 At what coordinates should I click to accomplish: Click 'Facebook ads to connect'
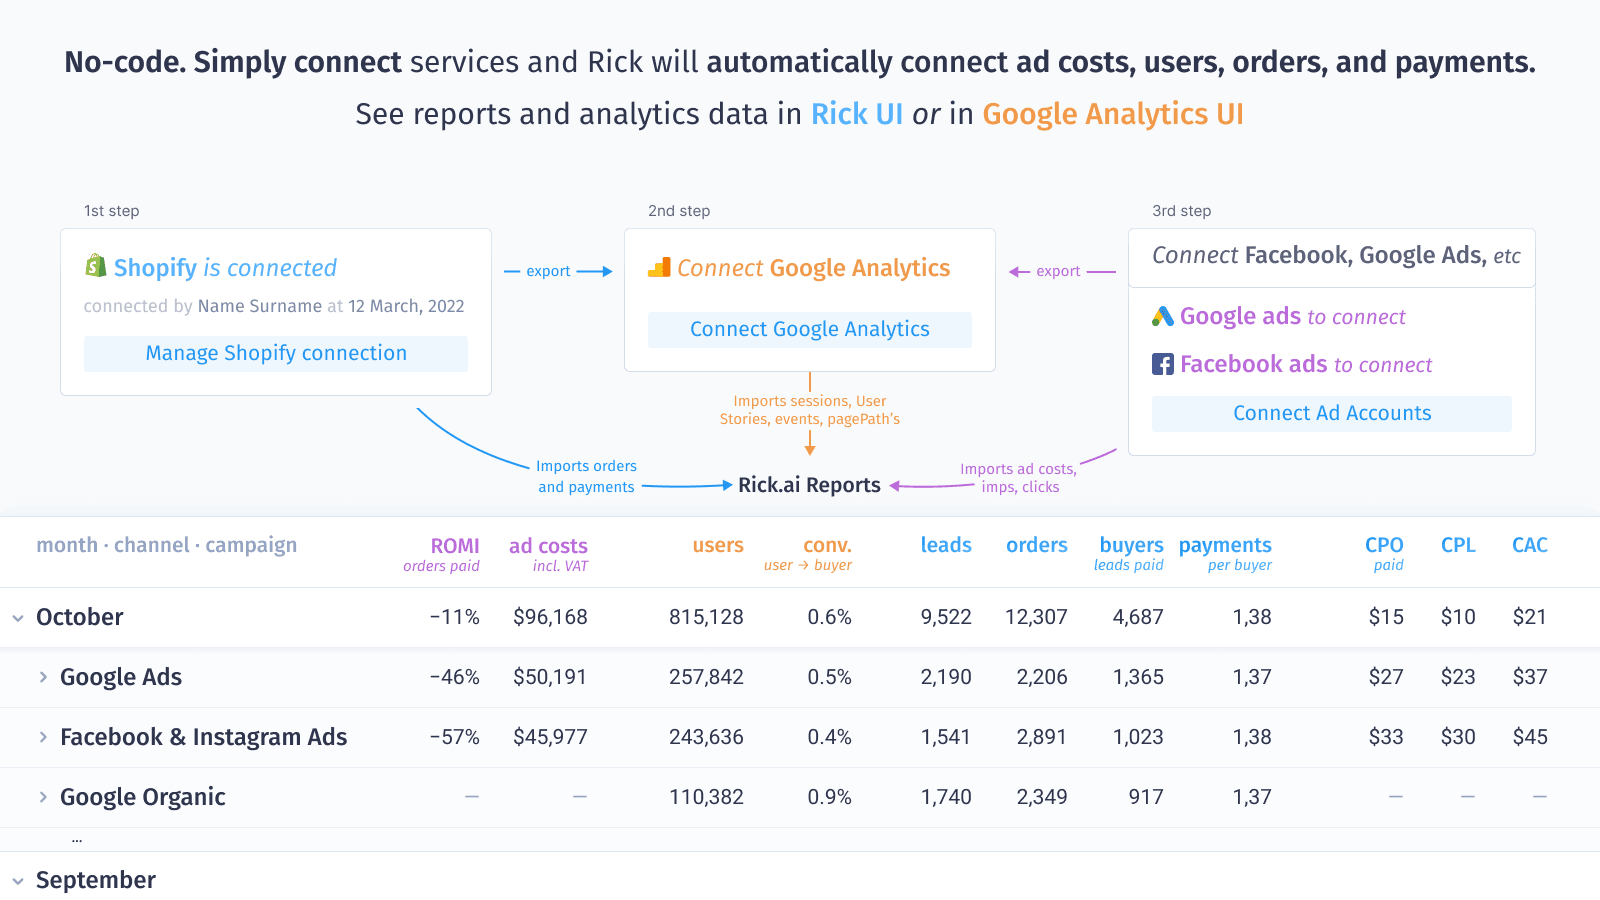[1306, 364]
